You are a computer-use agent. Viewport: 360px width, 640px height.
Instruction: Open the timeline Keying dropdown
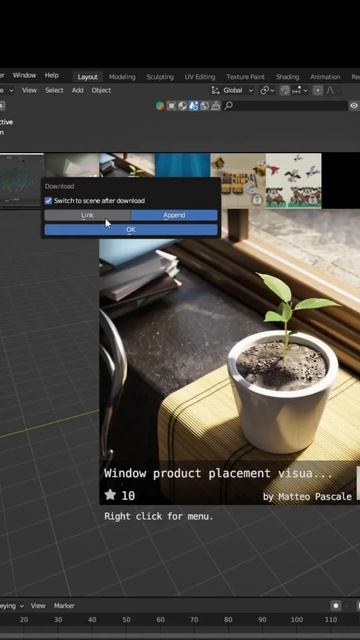(12, 606)
